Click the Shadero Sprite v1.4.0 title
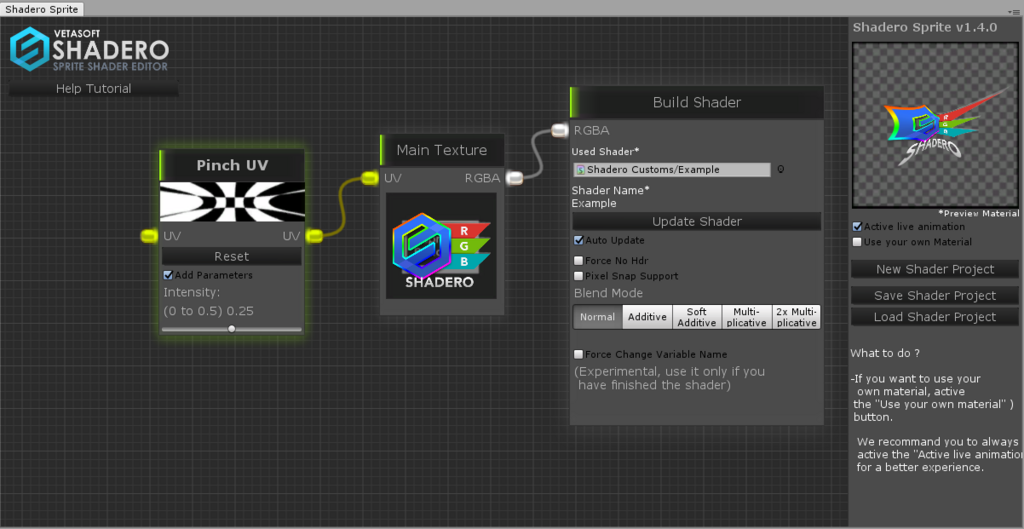 (x=925, y=27)
